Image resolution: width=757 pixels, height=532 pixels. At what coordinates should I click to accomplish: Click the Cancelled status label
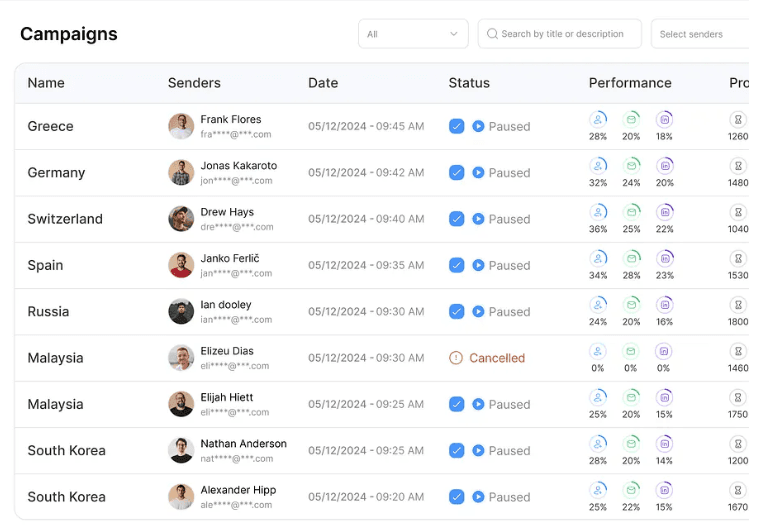[497, 358]
